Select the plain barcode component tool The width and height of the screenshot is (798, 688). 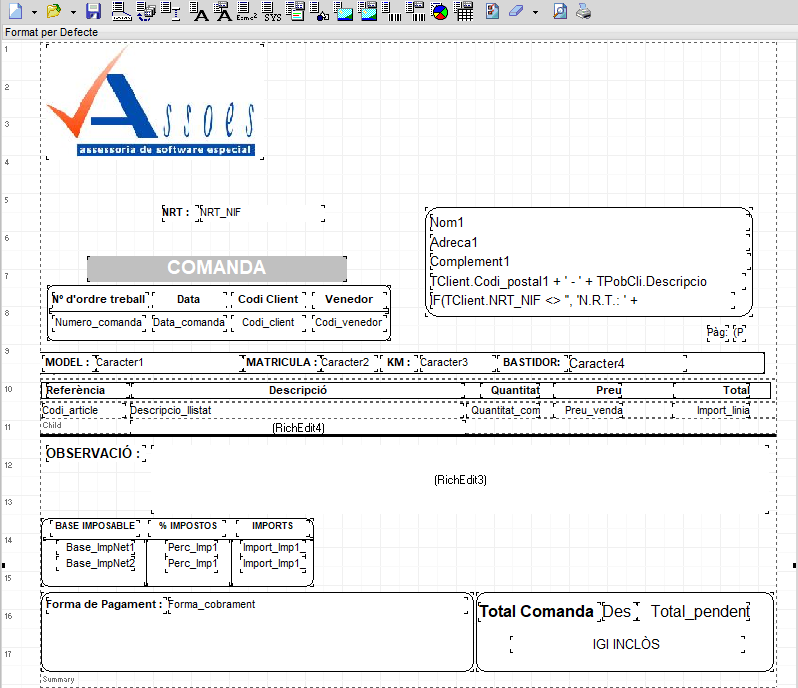point(391,11)
